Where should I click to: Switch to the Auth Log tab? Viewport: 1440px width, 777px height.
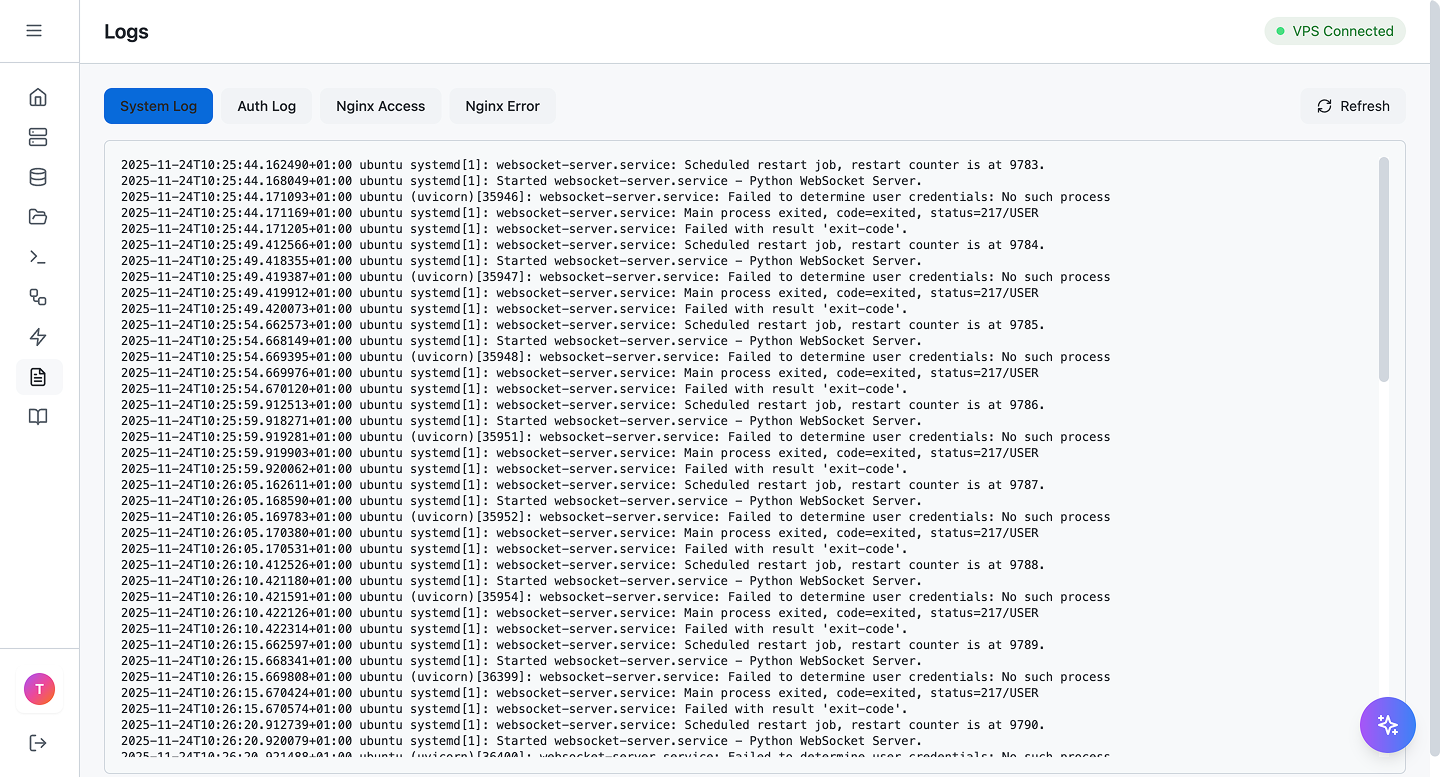(x=266, y=106)
